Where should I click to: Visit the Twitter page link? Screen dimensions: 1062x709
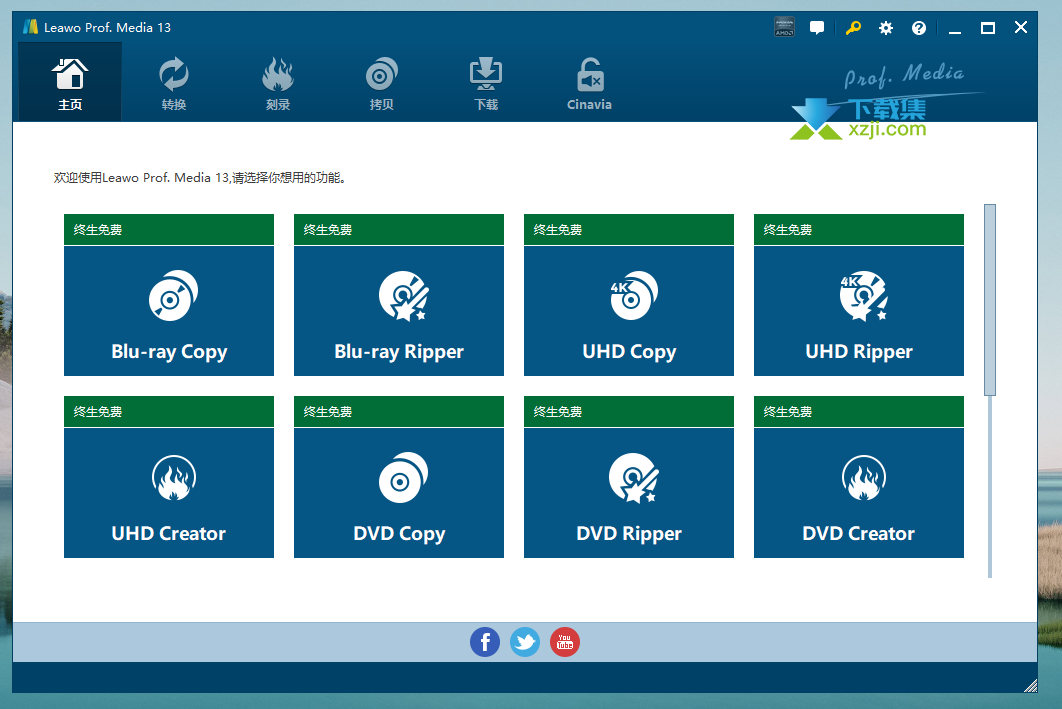coord(525,642)
